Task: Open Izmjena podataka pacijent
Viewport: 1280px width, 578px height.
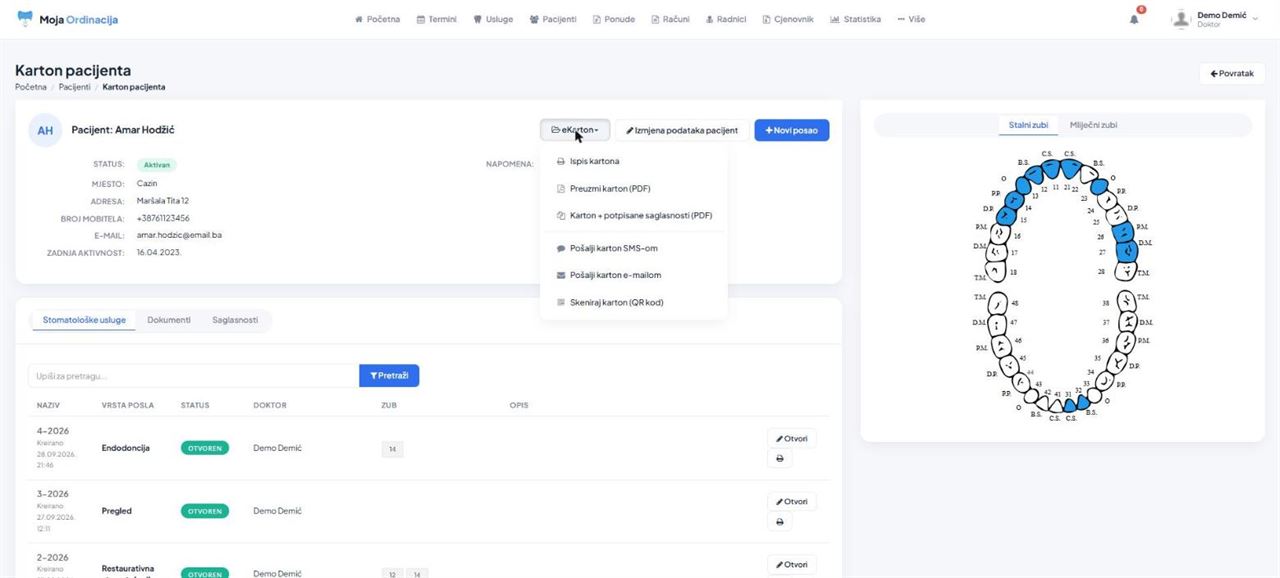Action: pos(682,130)
